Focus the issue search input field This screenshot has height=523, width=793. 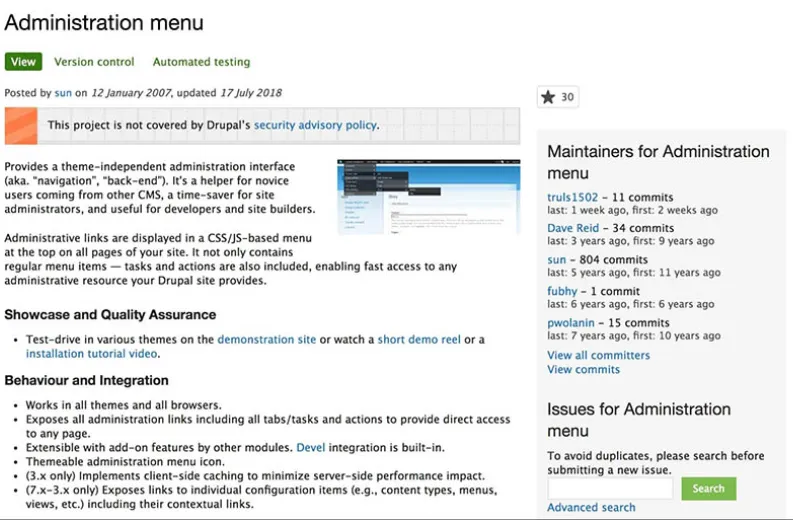tap(610, 489)
